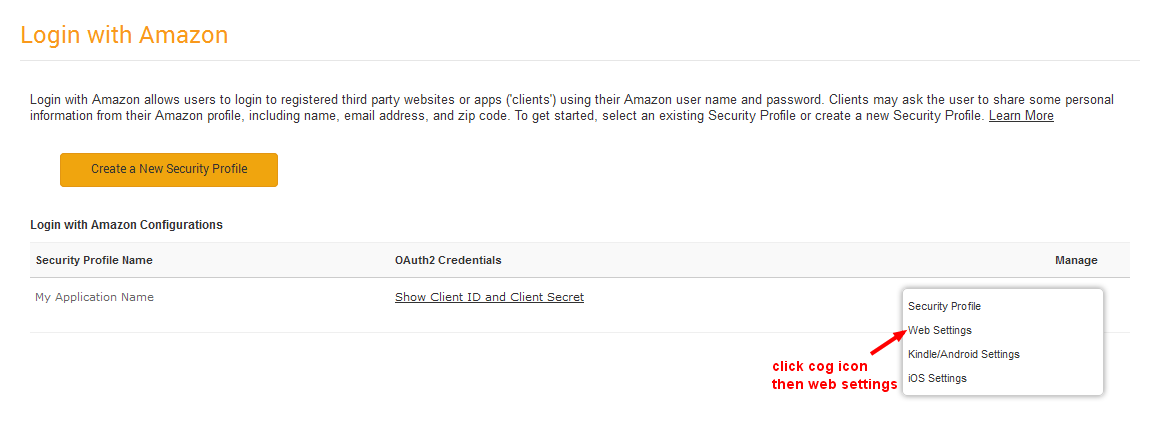Click the Login with Amazon Configurations label
The image size is (1164, 435).
126,225
